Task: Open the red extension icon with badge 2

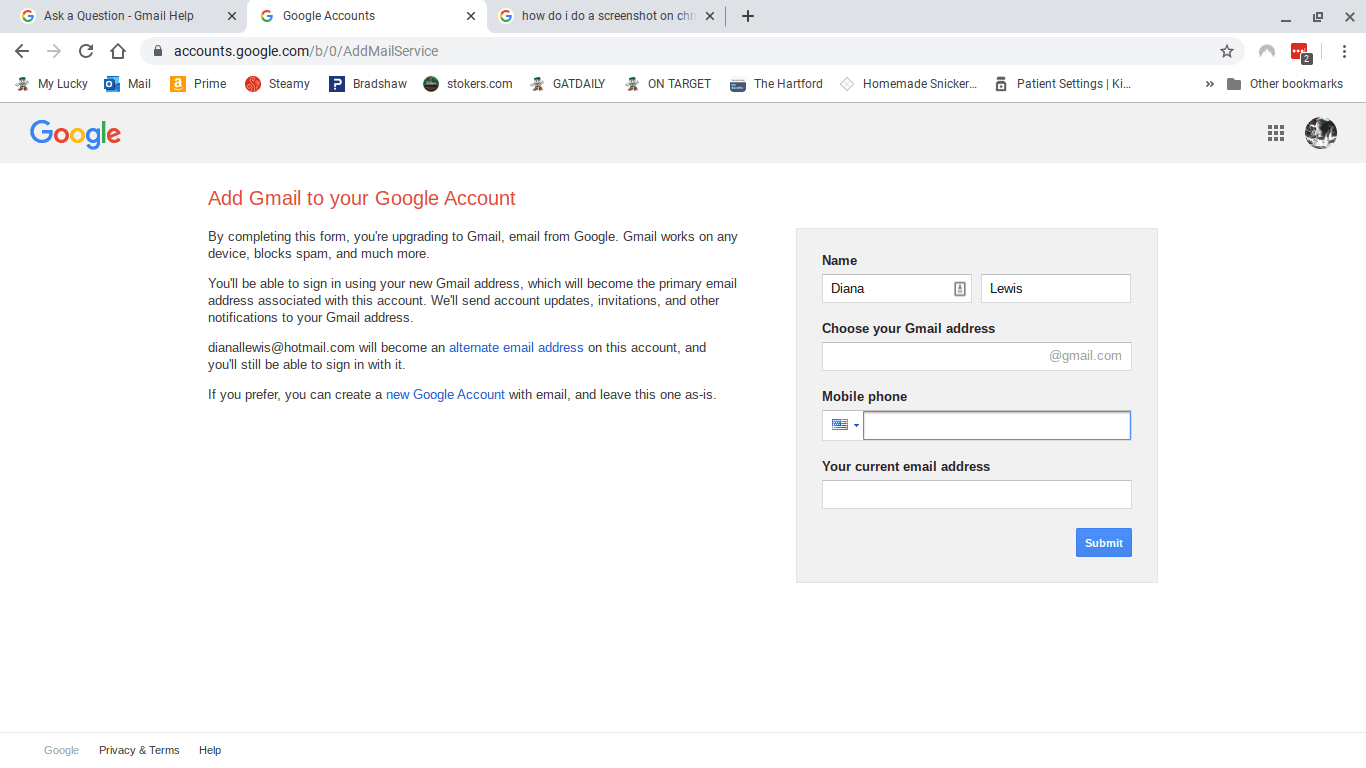Action: click(1300, 52)
